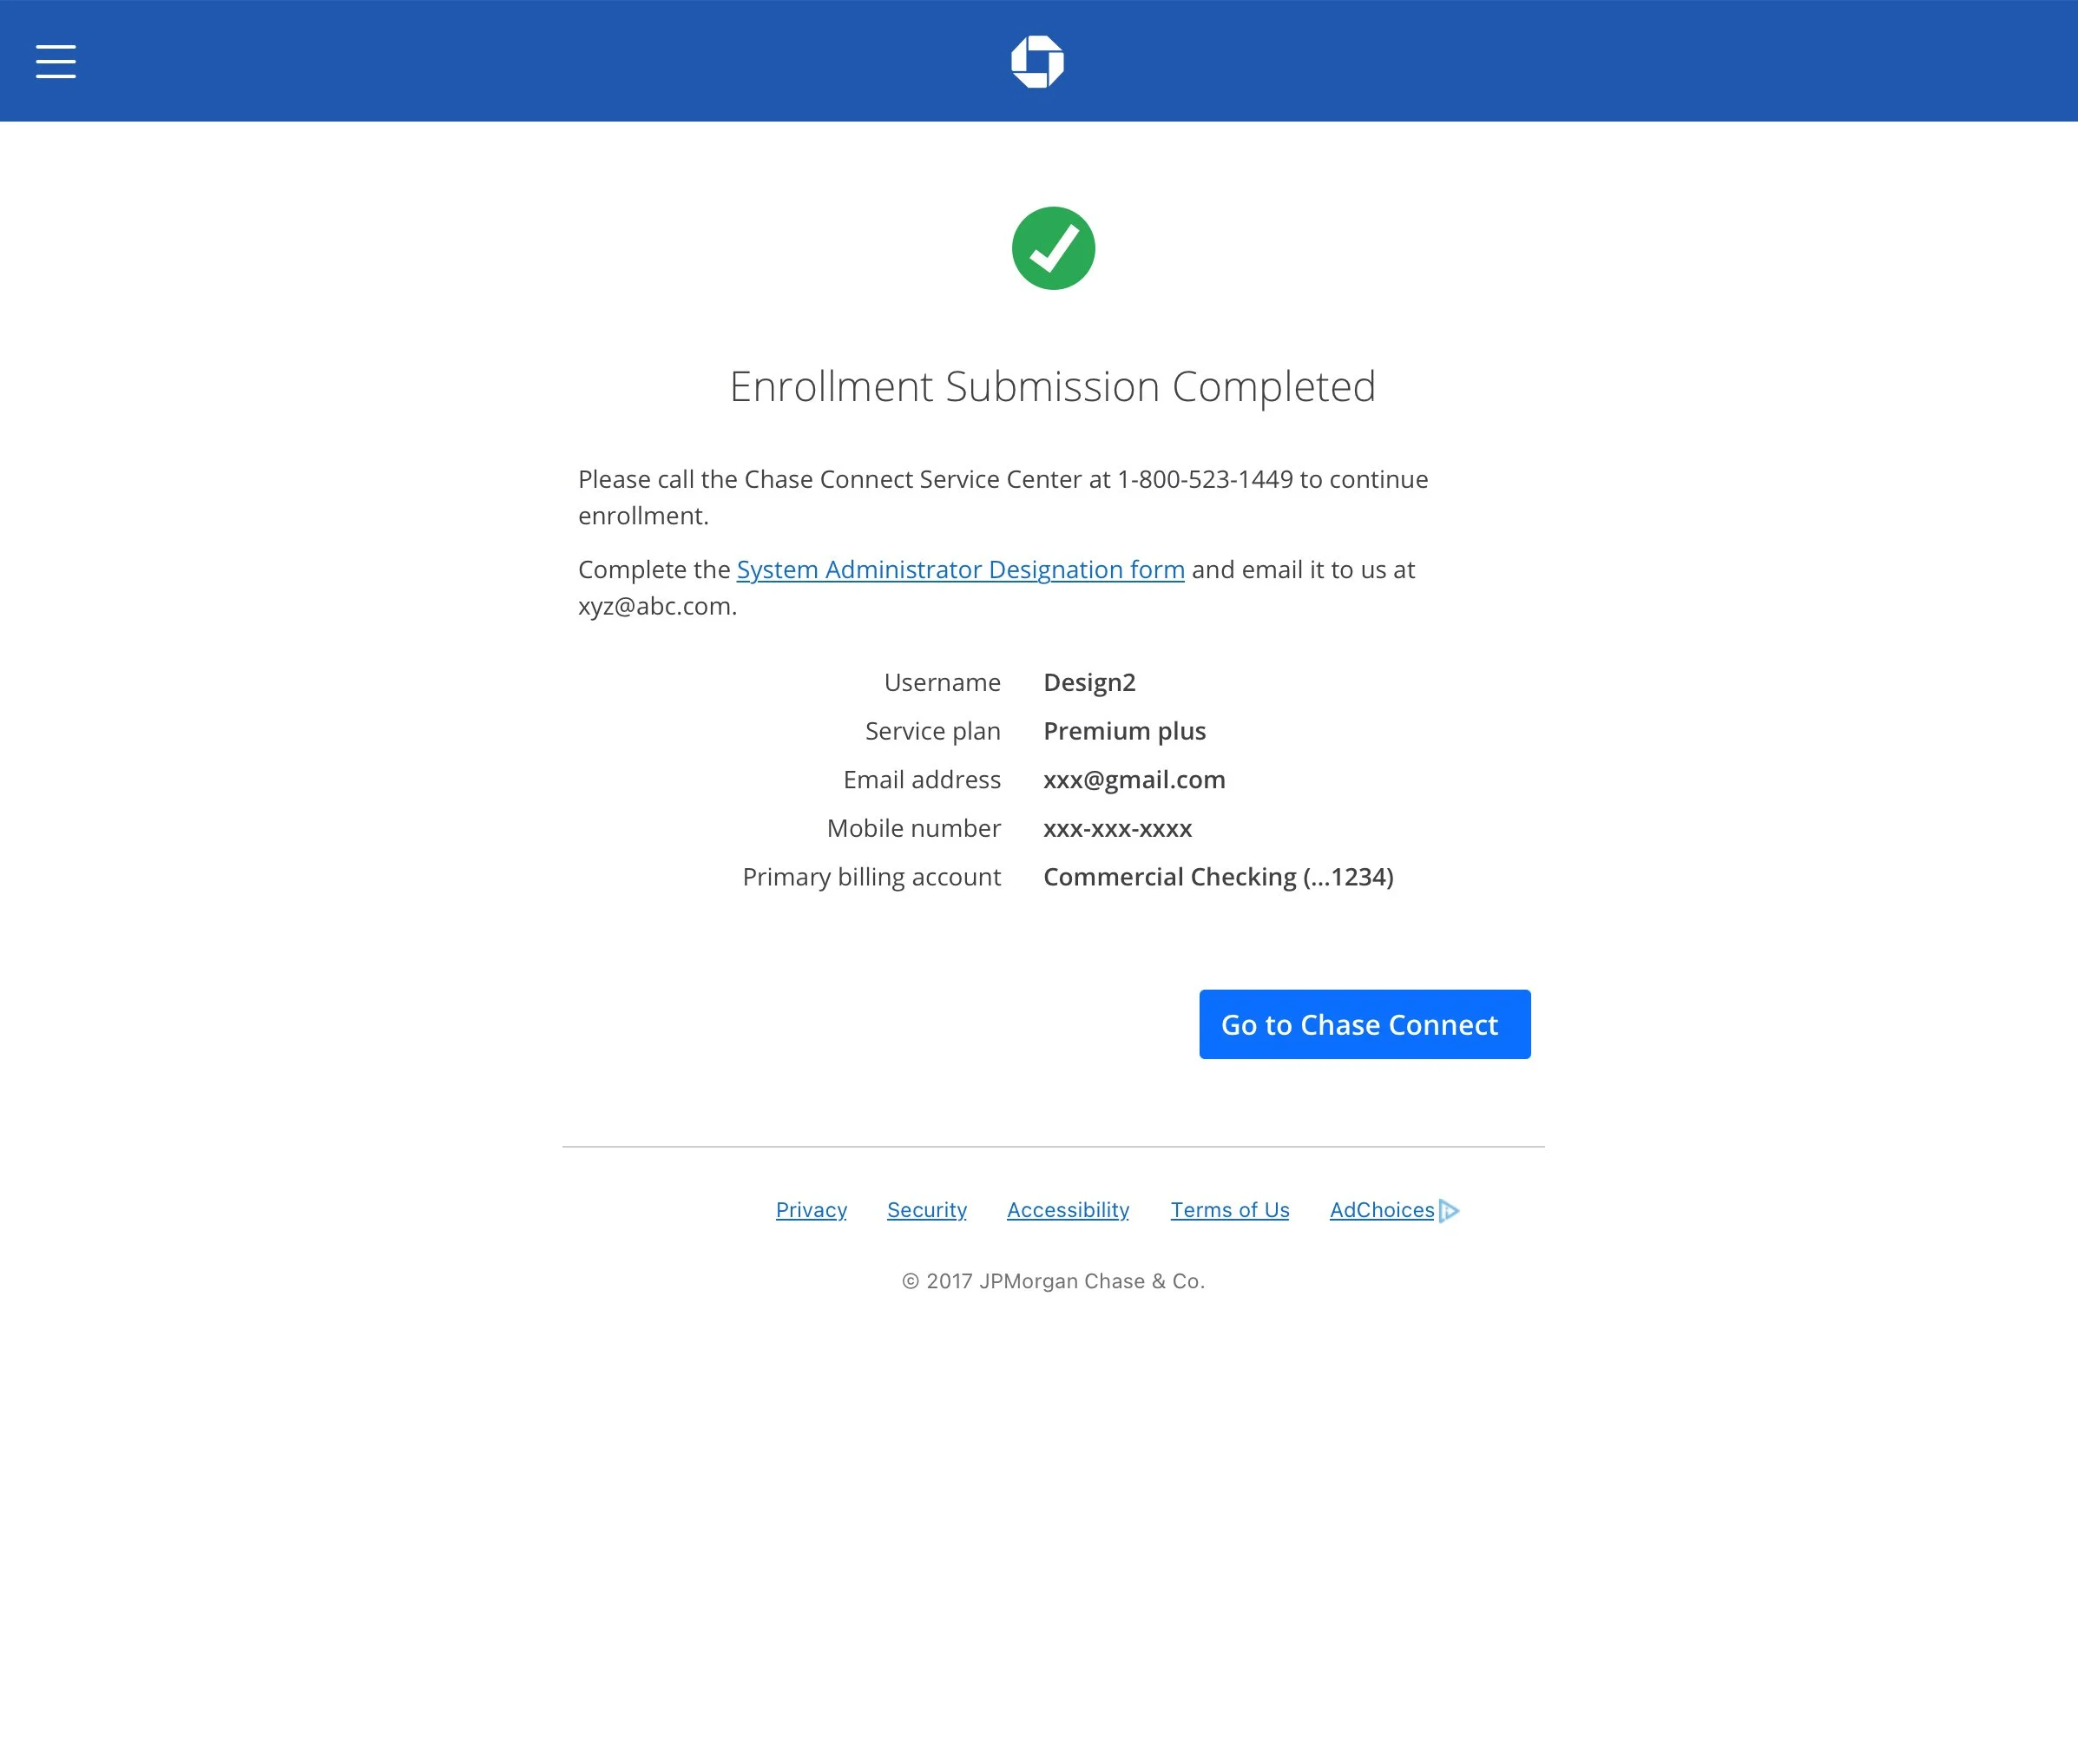This screenshot has width=2078, height=1764.
Task: Click the xyz@abc.com email text
Action: [x=655, y=607]
